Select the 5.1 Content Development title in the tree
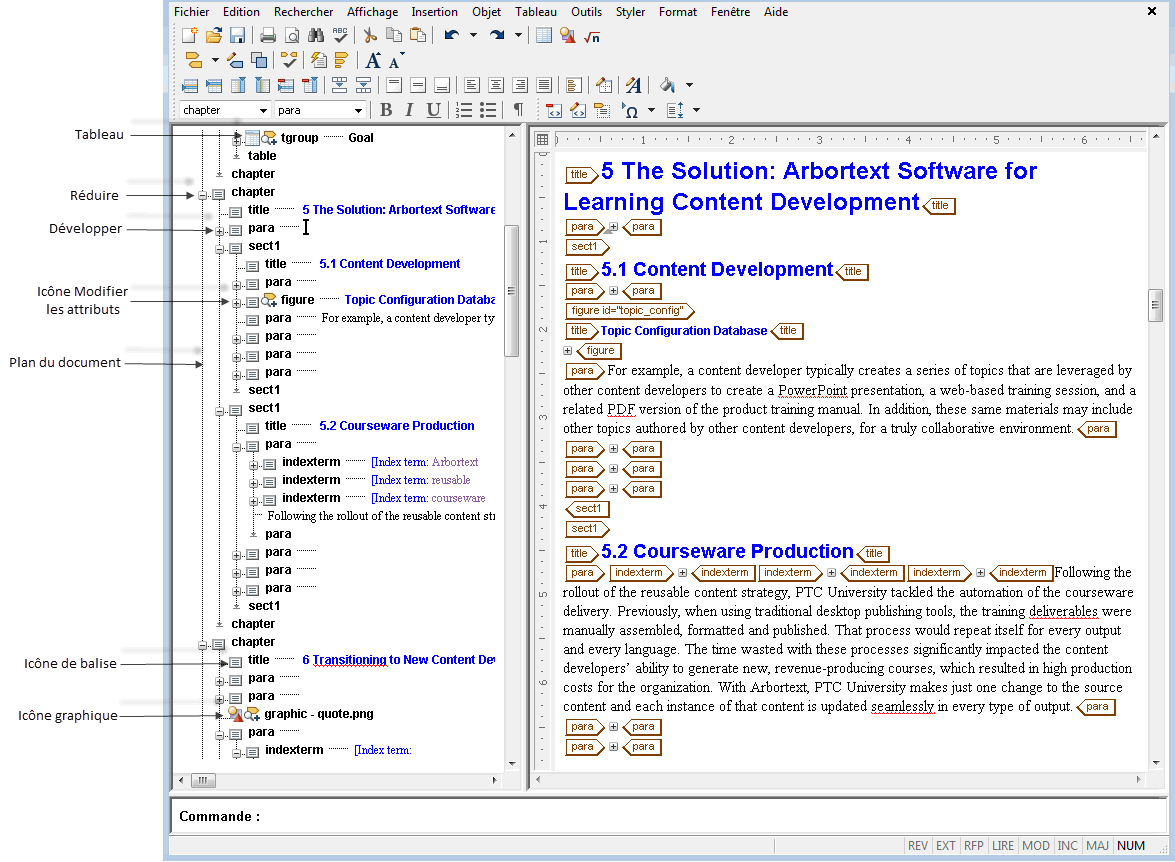Screen dimensions: 1175x862 coord(390,264)
